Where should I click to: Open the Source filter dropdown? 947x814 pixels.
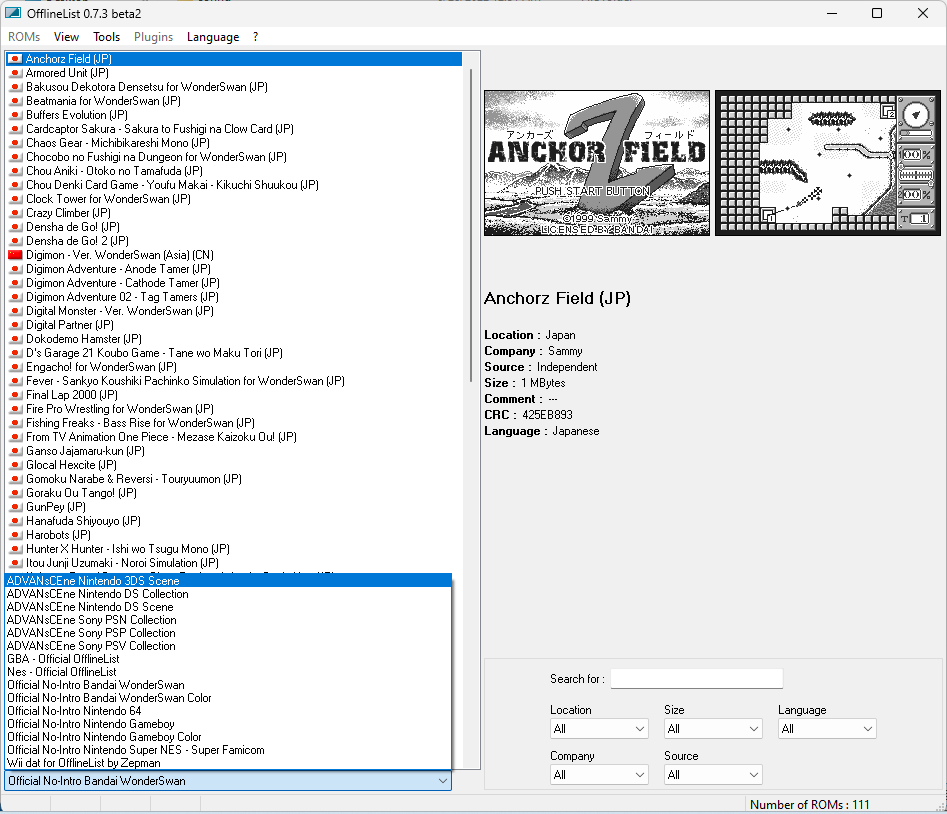point(713,775)
